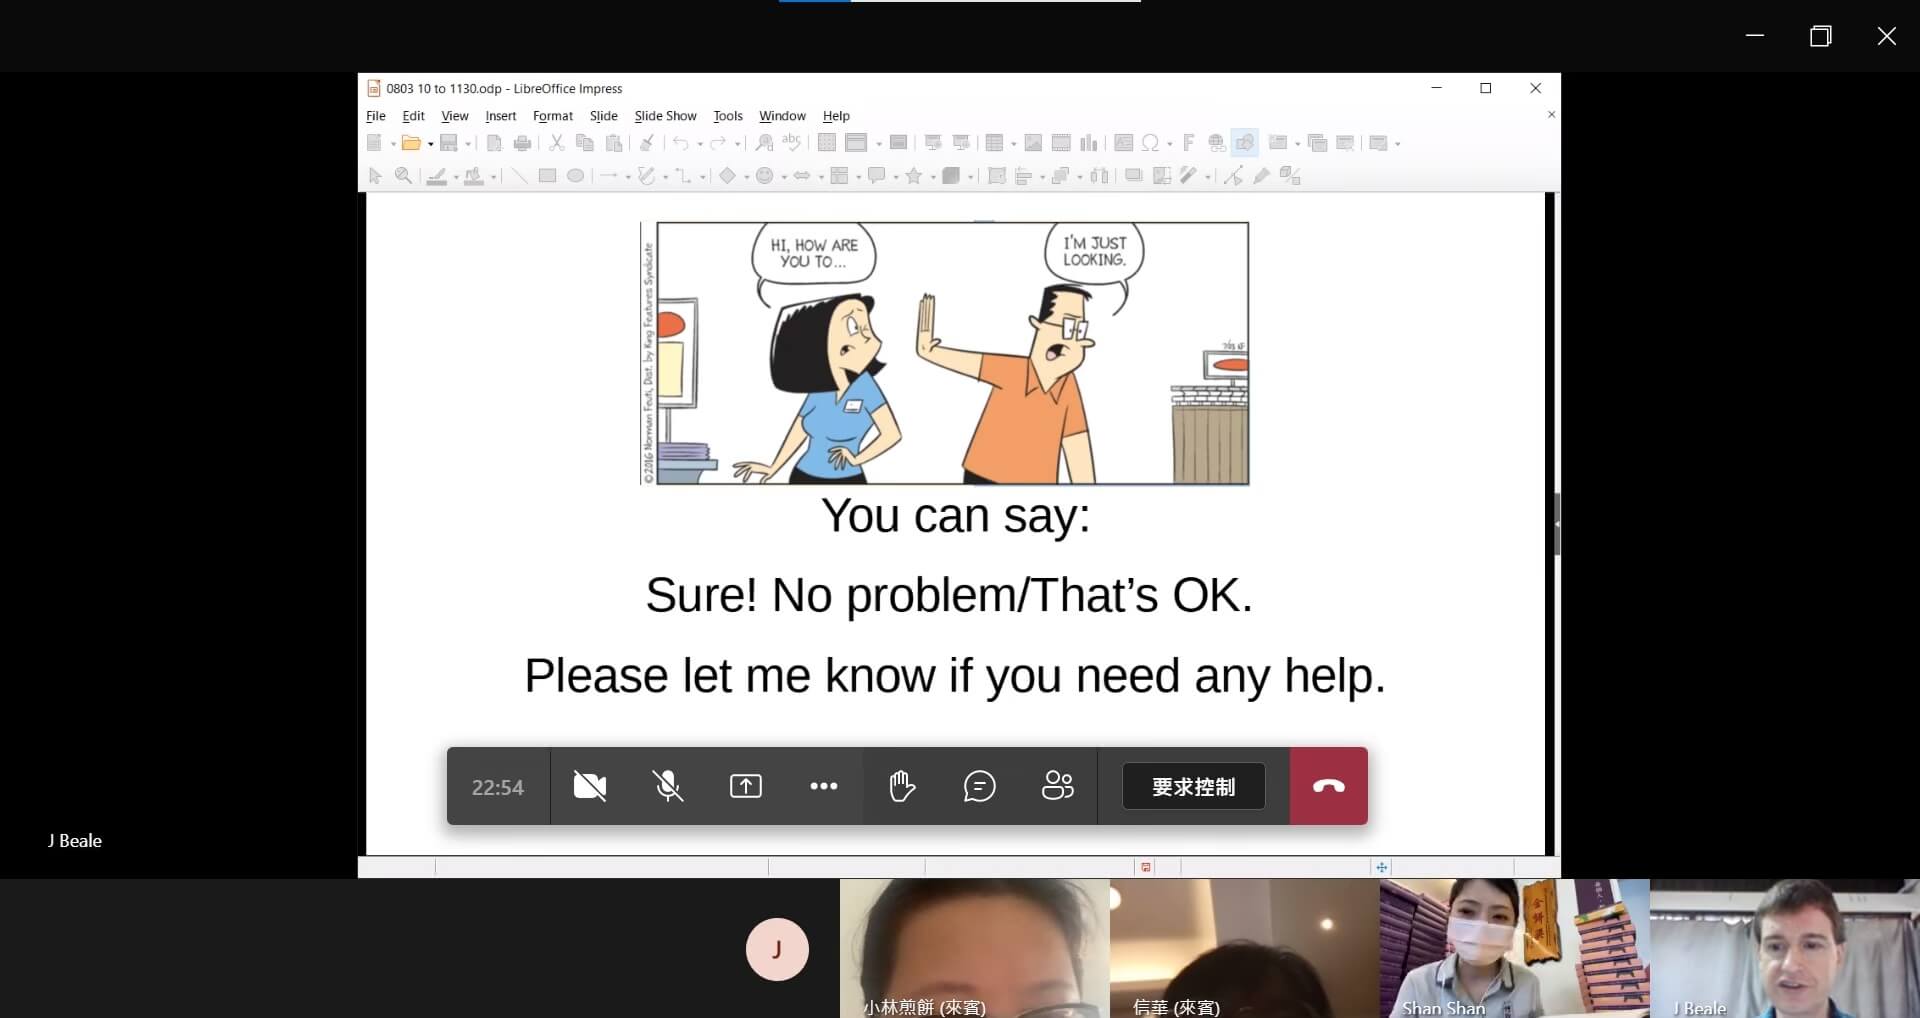
Task: Open the Window menu
Action: pyautogui.click(x=782, y=116)
